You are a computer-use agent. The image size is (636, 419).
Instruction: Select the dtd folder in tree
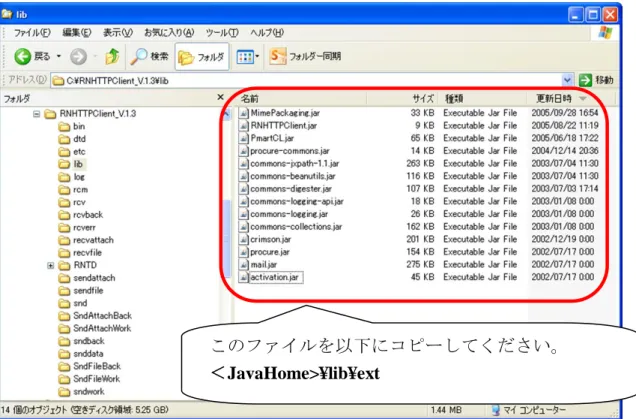tap(72, 139)
